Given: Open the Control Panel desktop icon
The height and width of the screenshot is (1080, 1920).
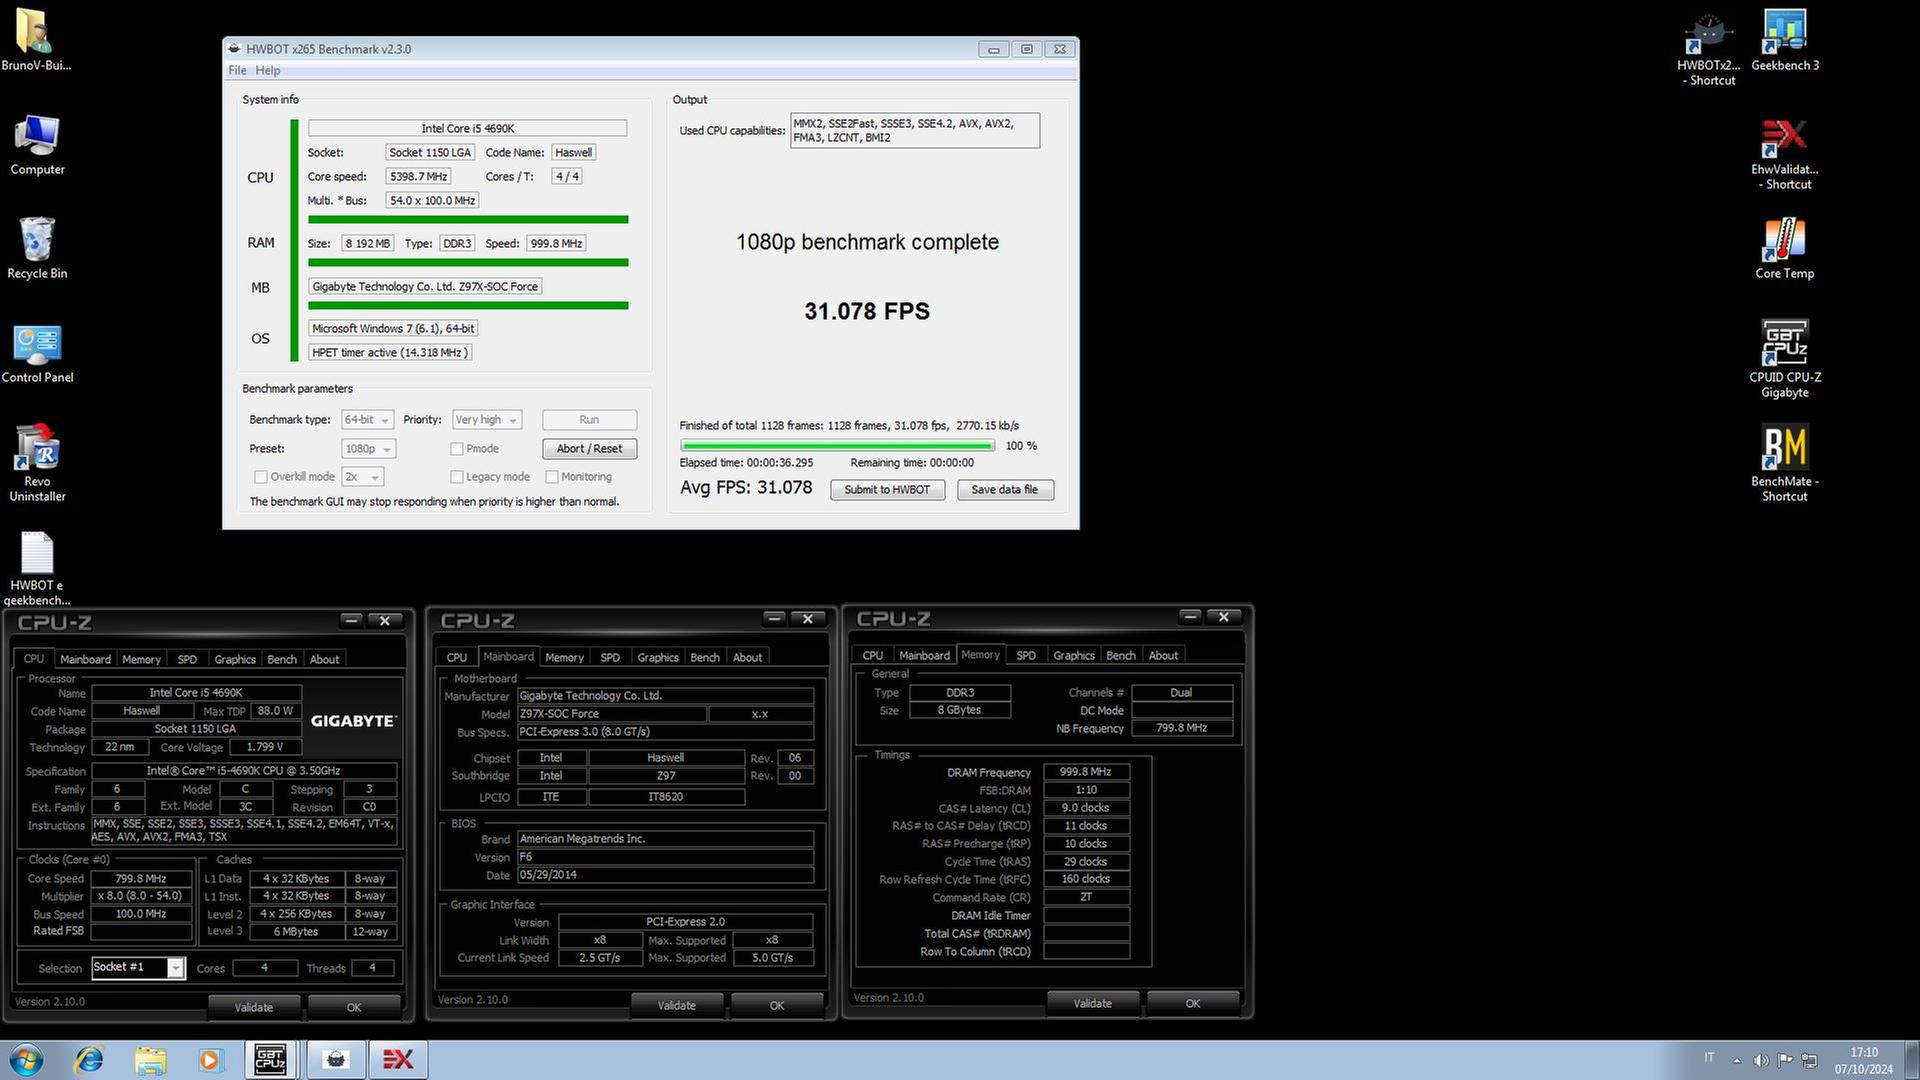Looking at the screenshot, I should point(37,353).
